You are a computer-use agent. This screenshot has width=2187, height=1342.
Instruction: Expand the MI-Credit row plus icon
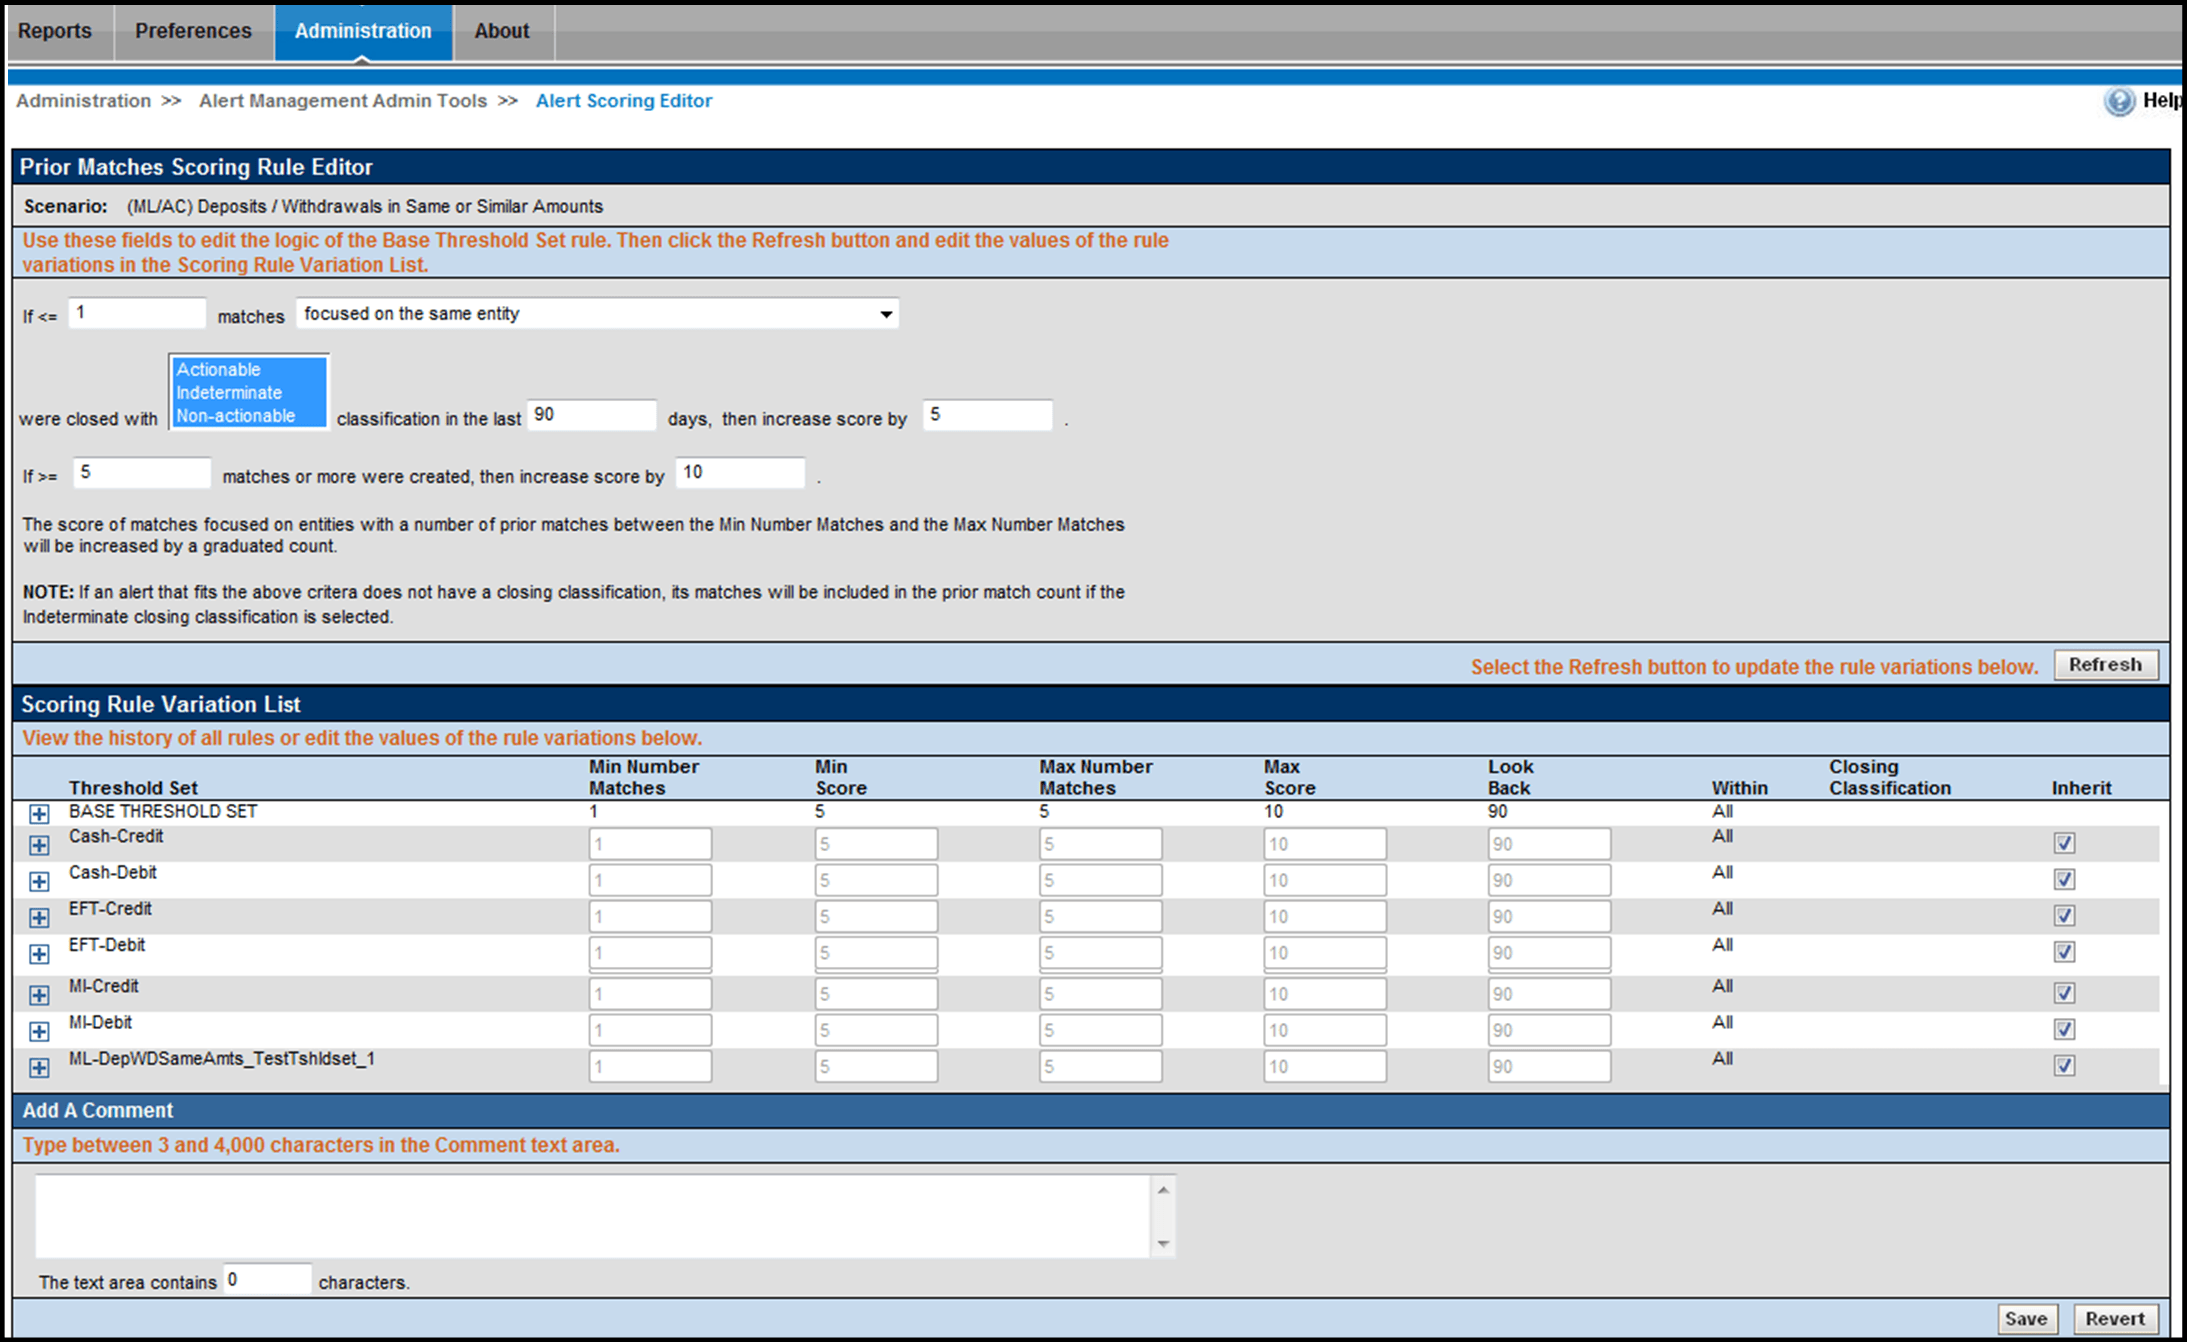pyautogui.click(x=39, y=994)
